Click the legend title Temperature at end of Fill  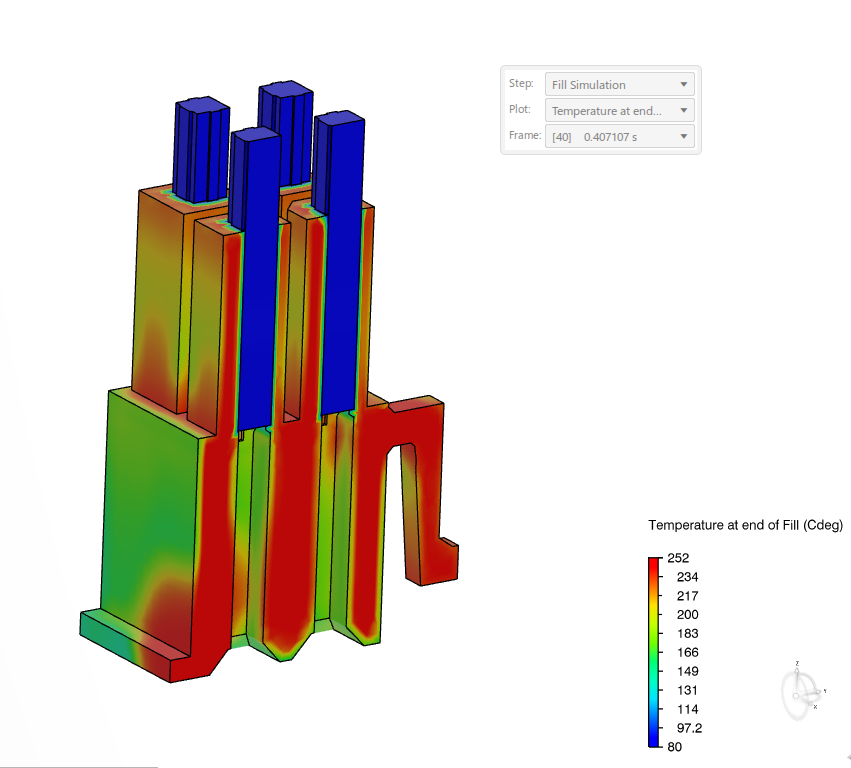click(745, 525)
